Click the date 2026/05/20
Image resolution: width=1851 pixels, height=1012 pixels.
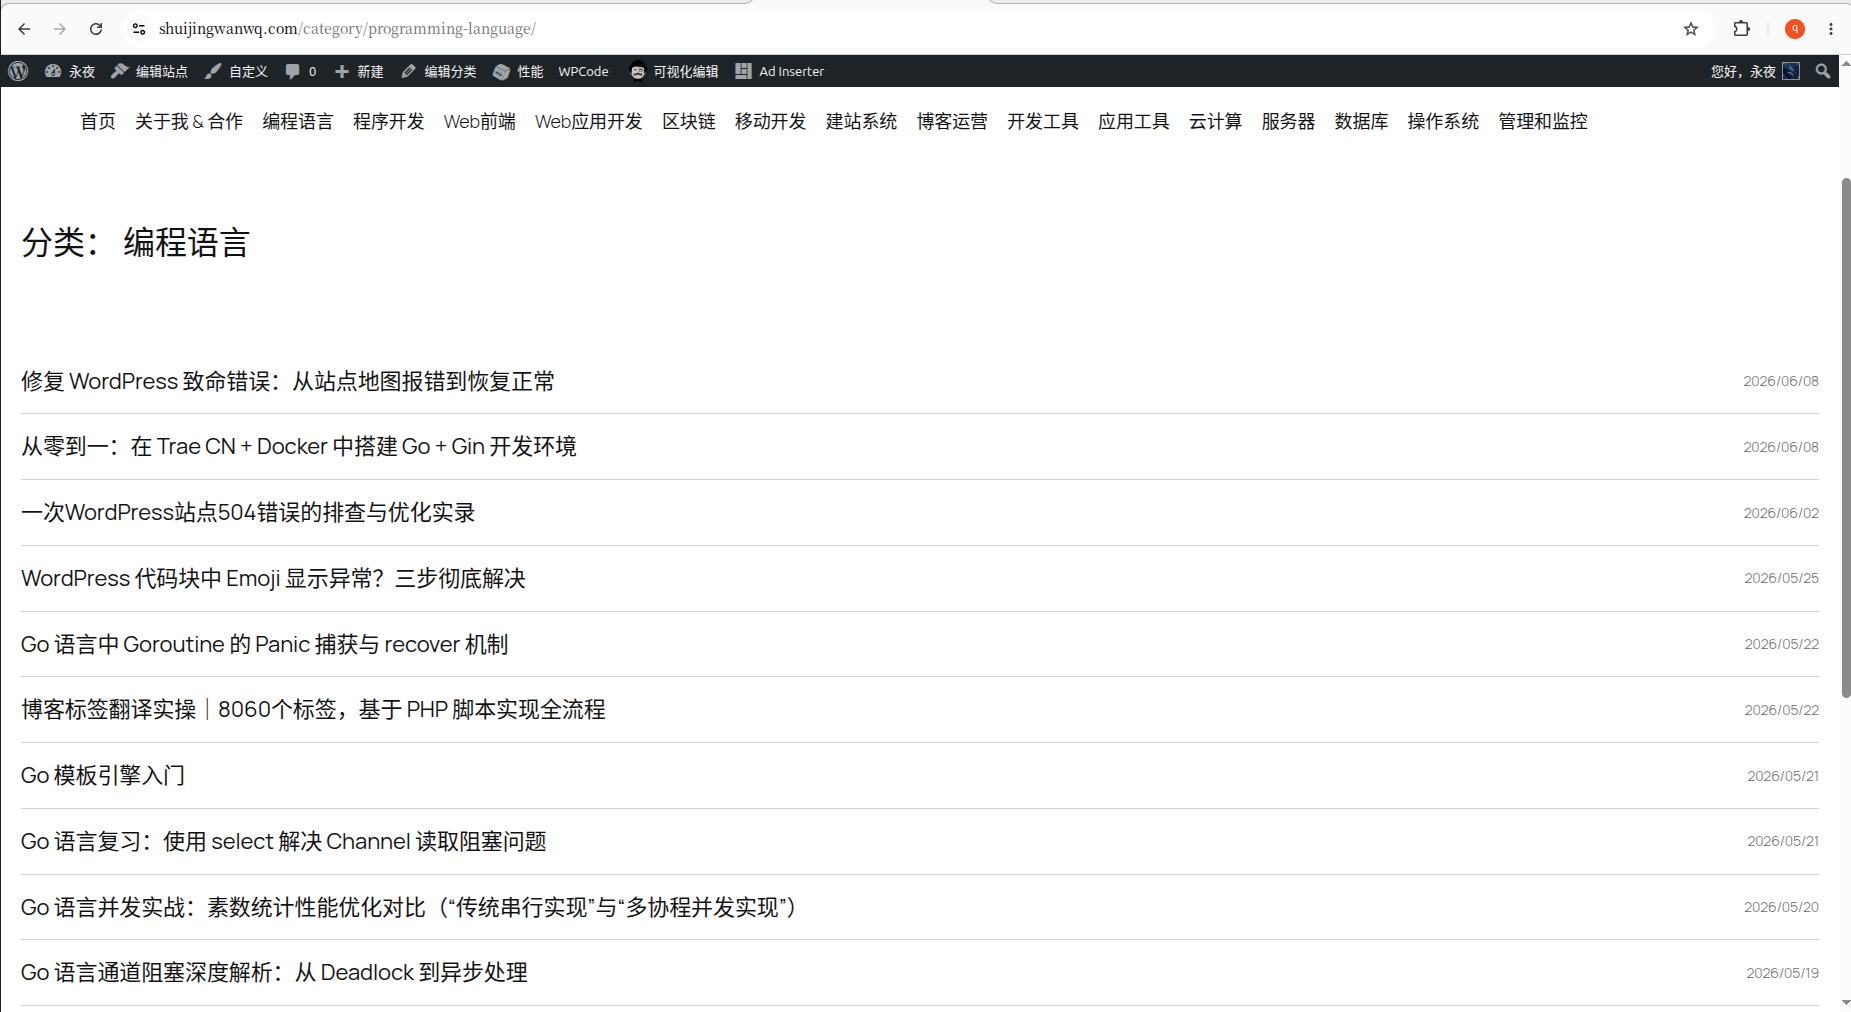click(1781, 907)
